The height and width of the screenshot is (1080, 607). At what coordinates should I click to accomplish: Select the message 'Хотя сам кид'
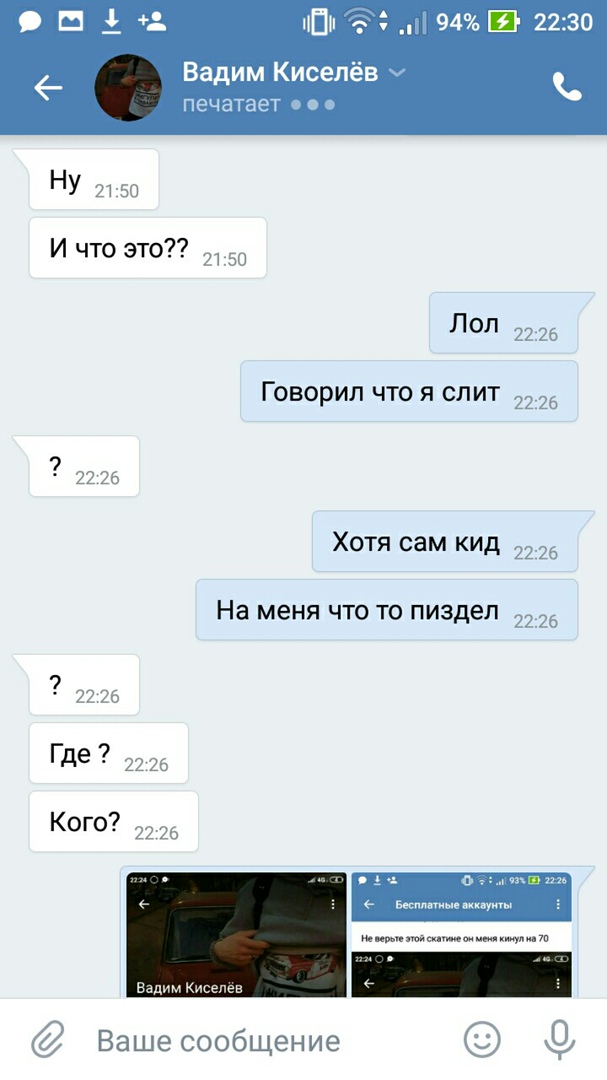444,541
